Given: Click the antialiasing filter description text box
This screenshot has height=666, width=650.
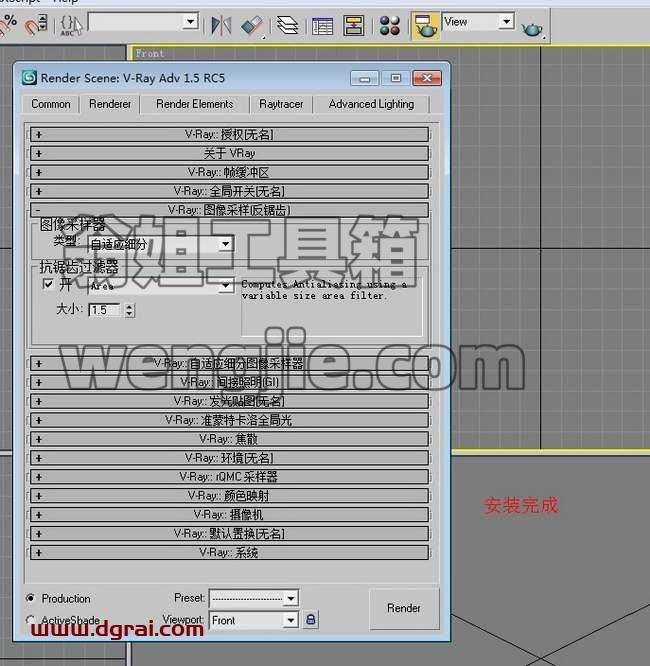Looking at the screenshot, I should pyautogui.click(x=332, y=307).
